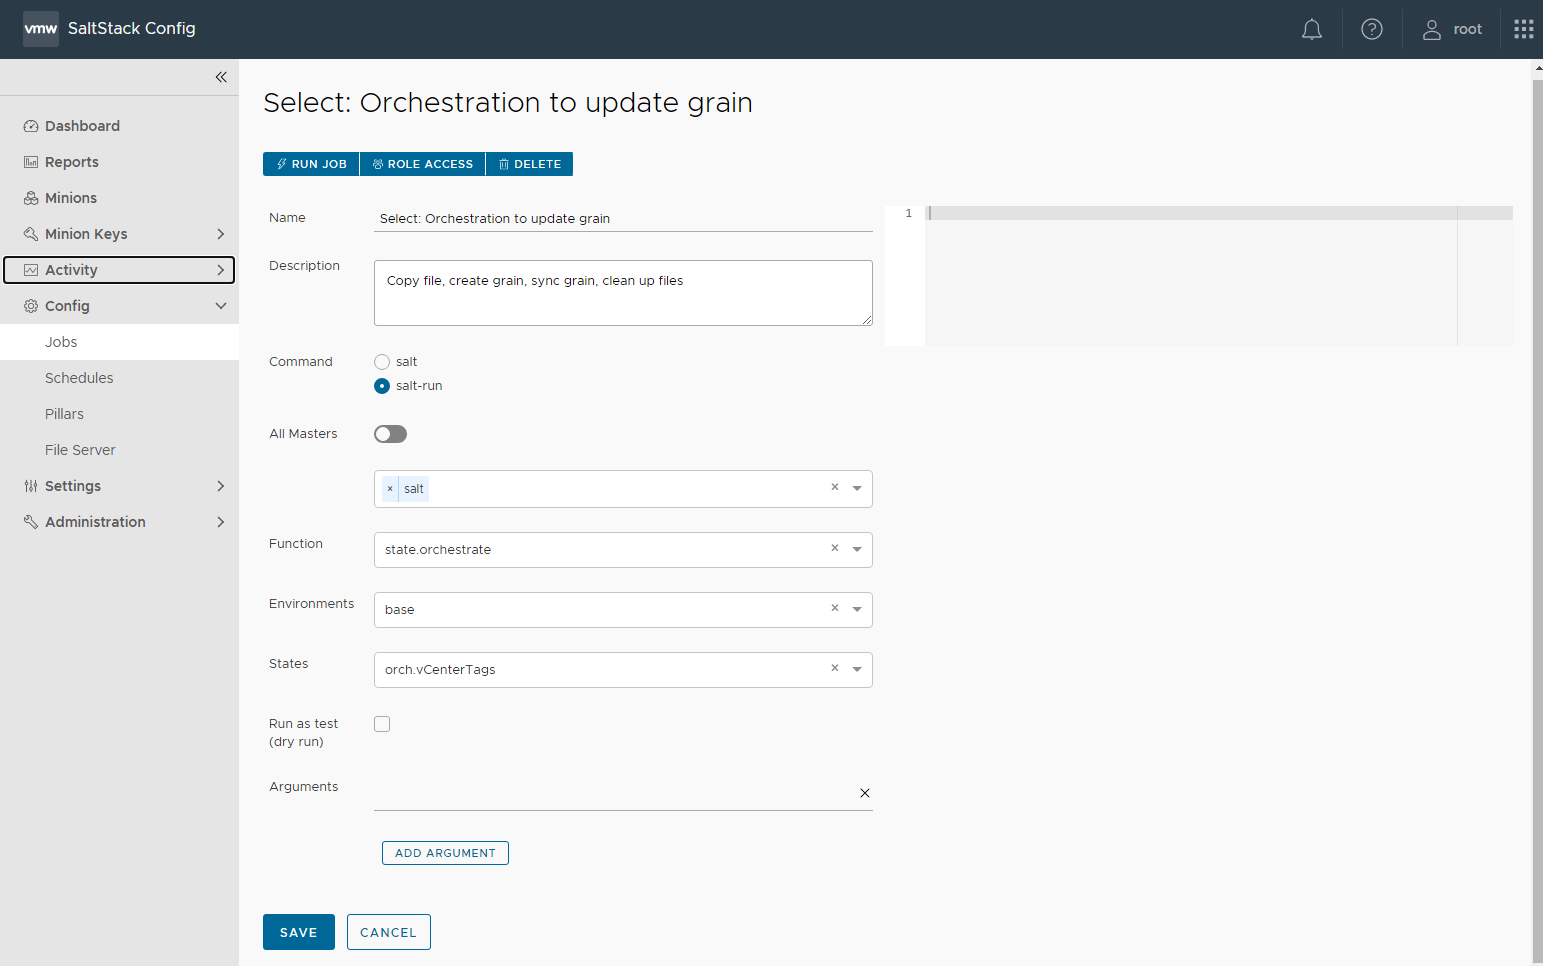The width and height of the screenshot is (1543, 966).
Task: Expand the Minion Keys sidebar section
Action: tap(221, 234)
